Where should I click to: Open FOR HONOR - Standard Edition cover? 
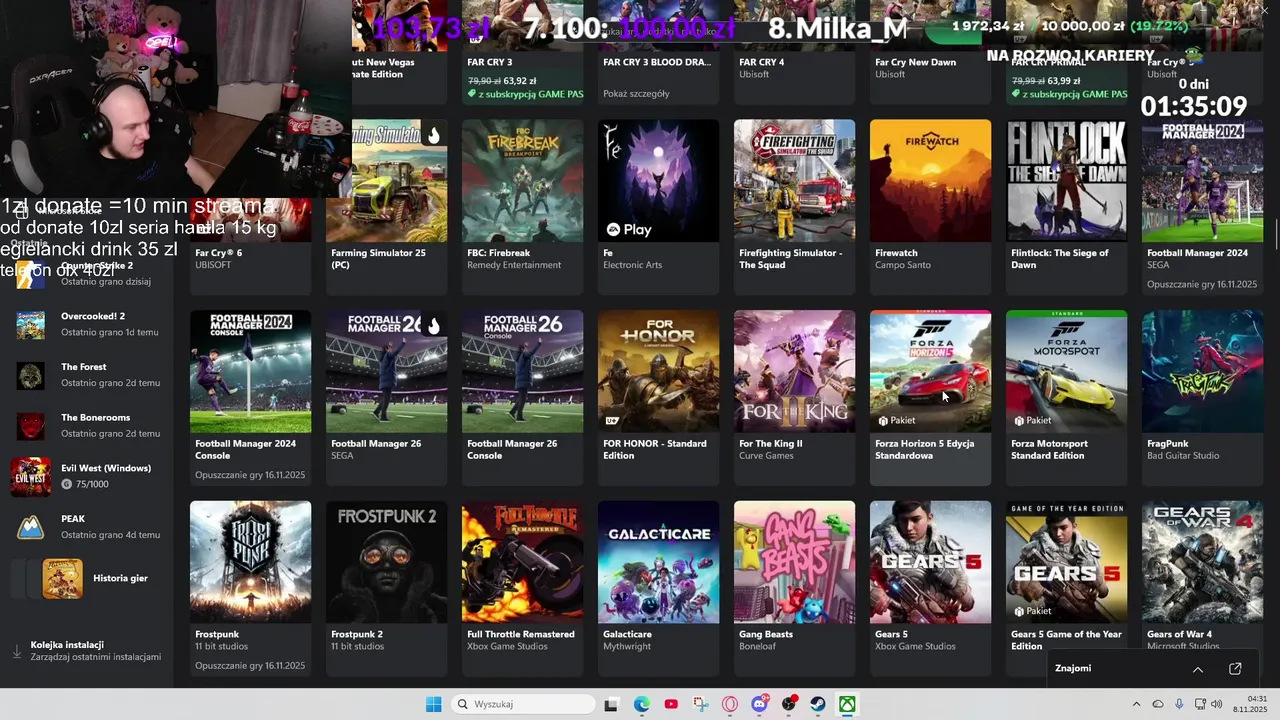click(x=658, y=371)
